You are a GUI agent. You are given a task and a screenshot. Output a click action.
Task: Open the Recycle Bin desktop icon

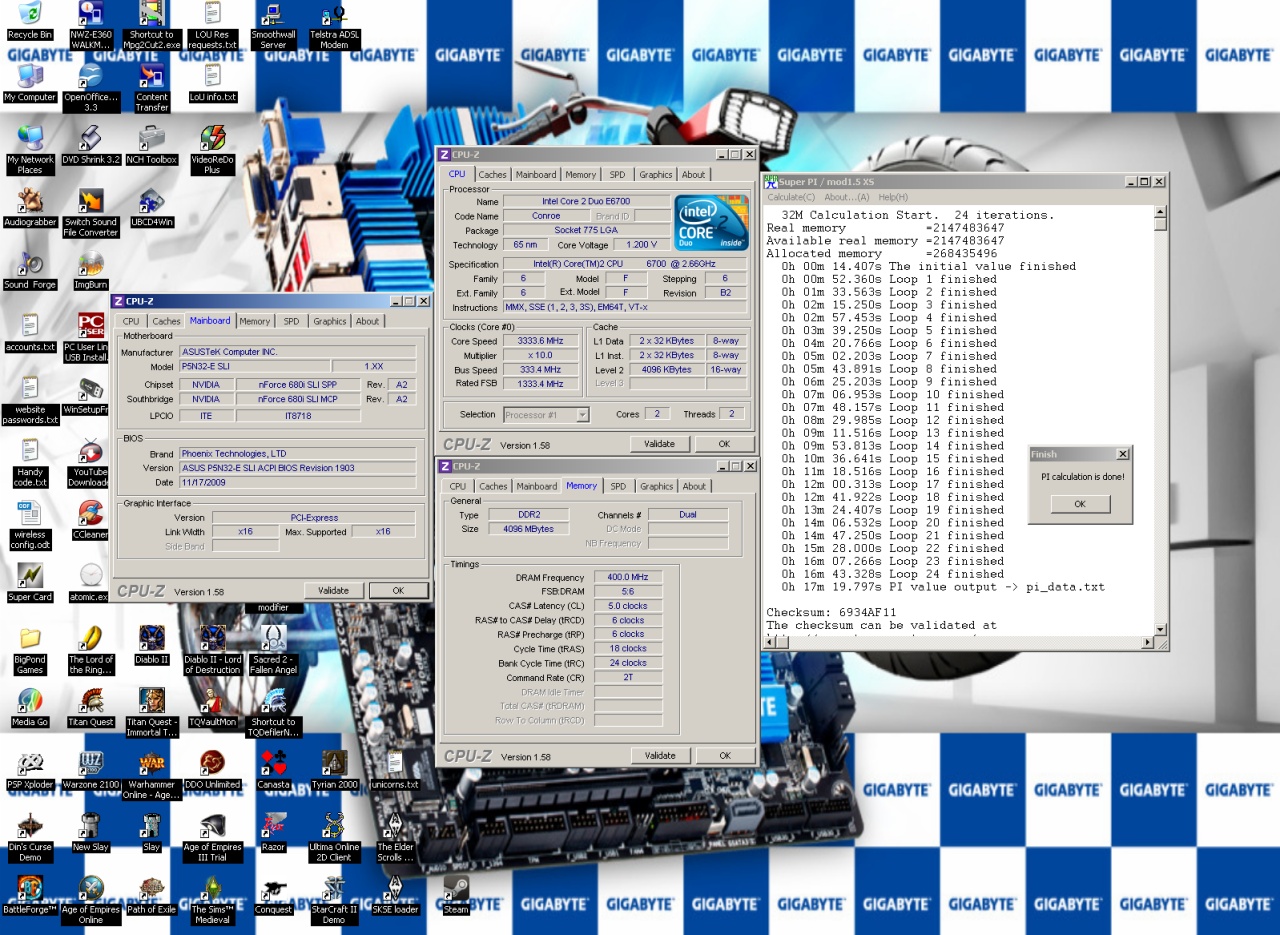[30, 20]
